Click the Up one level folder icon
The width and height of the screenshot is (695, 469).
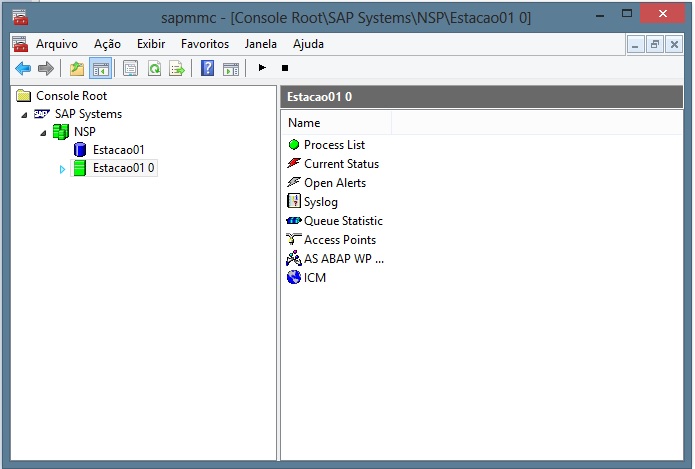(x=77, y=68)
